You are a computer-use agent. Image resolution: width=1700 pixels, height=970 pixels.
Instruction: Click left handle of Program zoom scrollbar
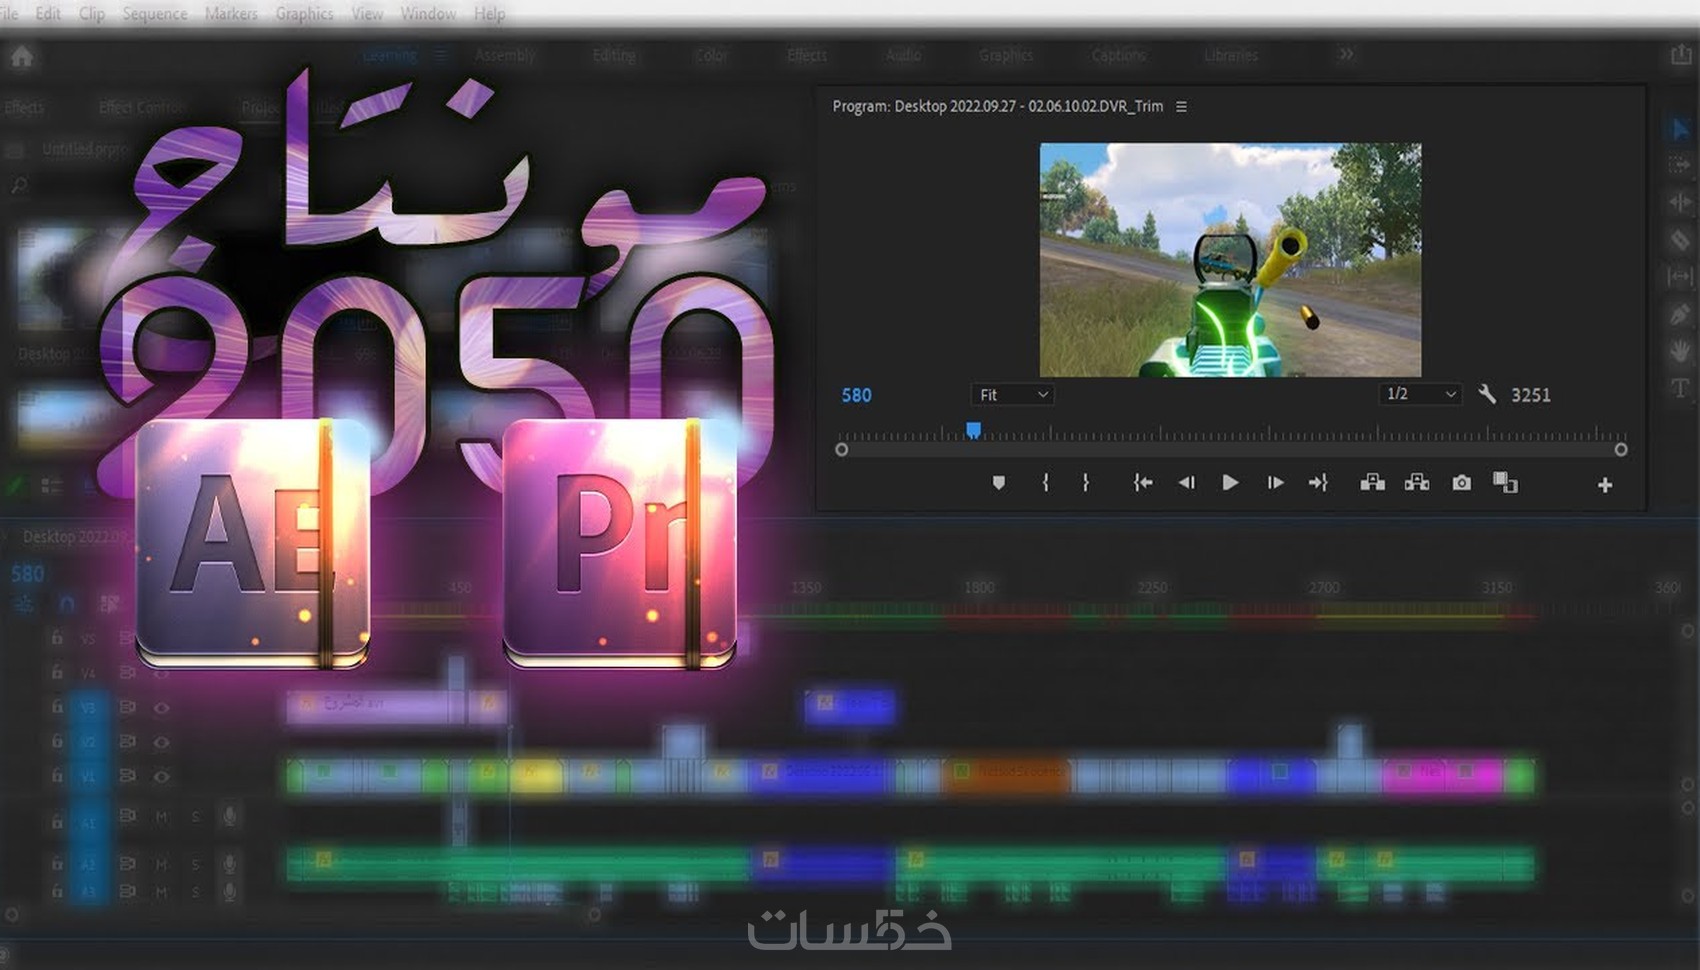(x=841, y=450)
